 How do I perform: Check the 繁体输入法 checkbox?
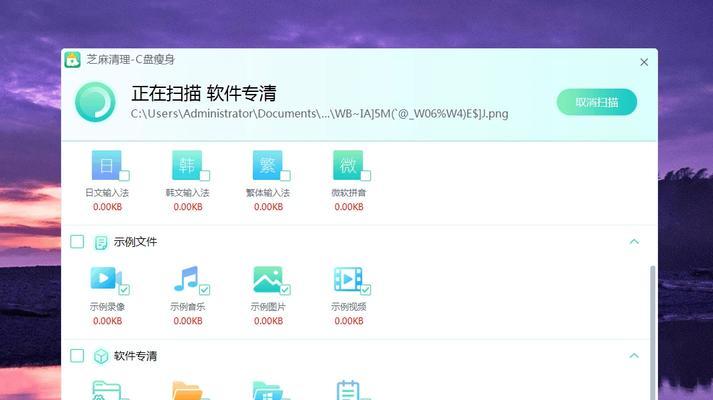click(285, 175)
